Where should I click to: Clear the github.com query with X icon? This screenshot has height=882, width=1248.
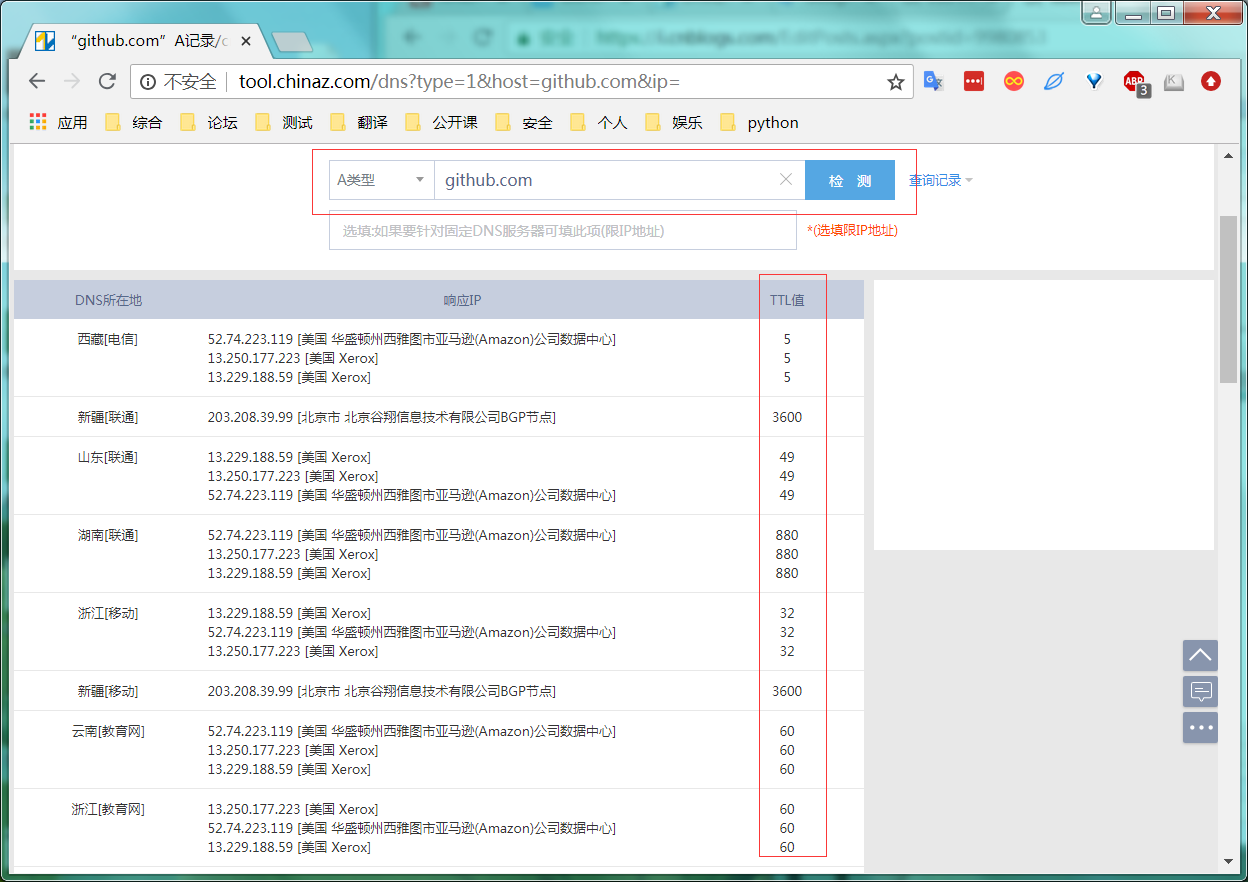tap(786, 180)
